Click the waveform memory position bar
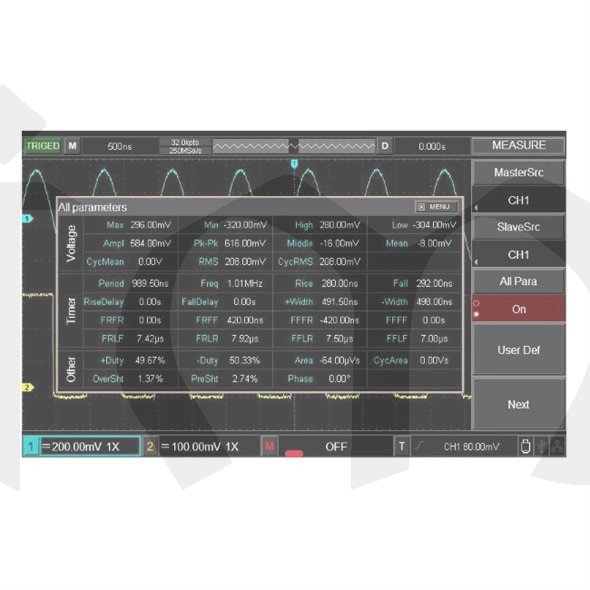The image size is (590, 590). pyautogui.click(x=294, y=146)
